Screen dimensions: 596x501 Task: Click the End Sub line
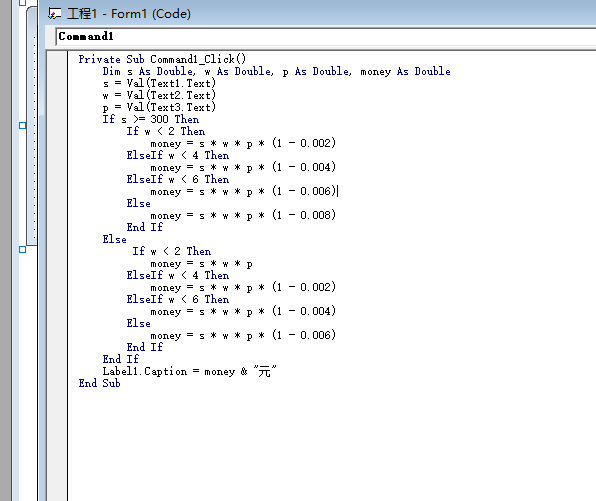100,383
